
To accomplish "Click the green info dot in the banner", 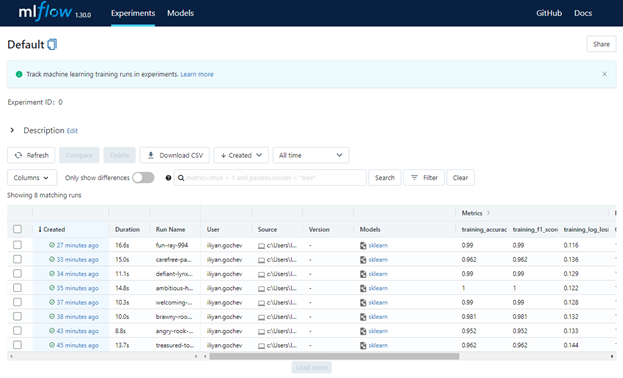I will point(19,74).
